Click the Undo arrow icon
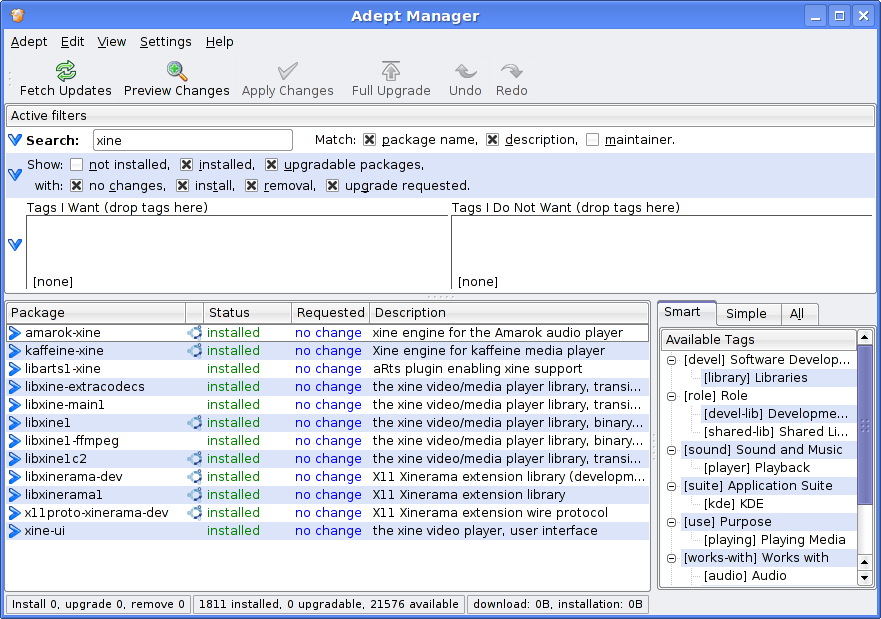Image resolution: width=881 pixels, height=619 pixels. pyautogui.click(x=465, y=71)
